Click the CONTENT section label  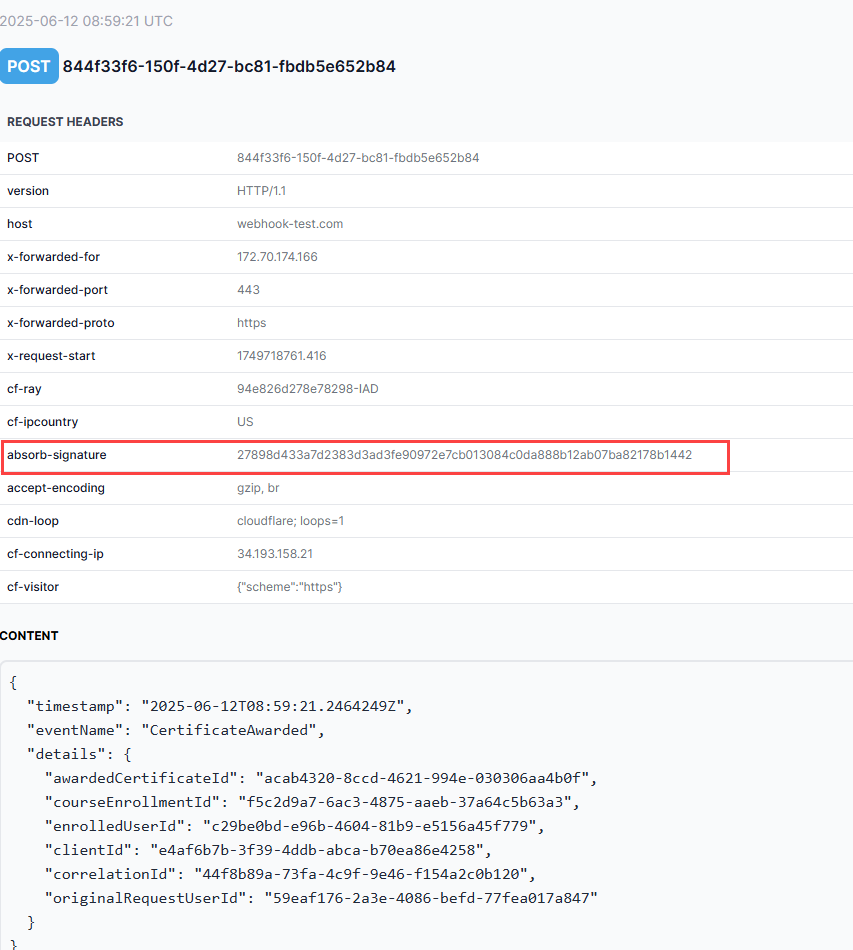pyautogui.click(x=31, y=635)
